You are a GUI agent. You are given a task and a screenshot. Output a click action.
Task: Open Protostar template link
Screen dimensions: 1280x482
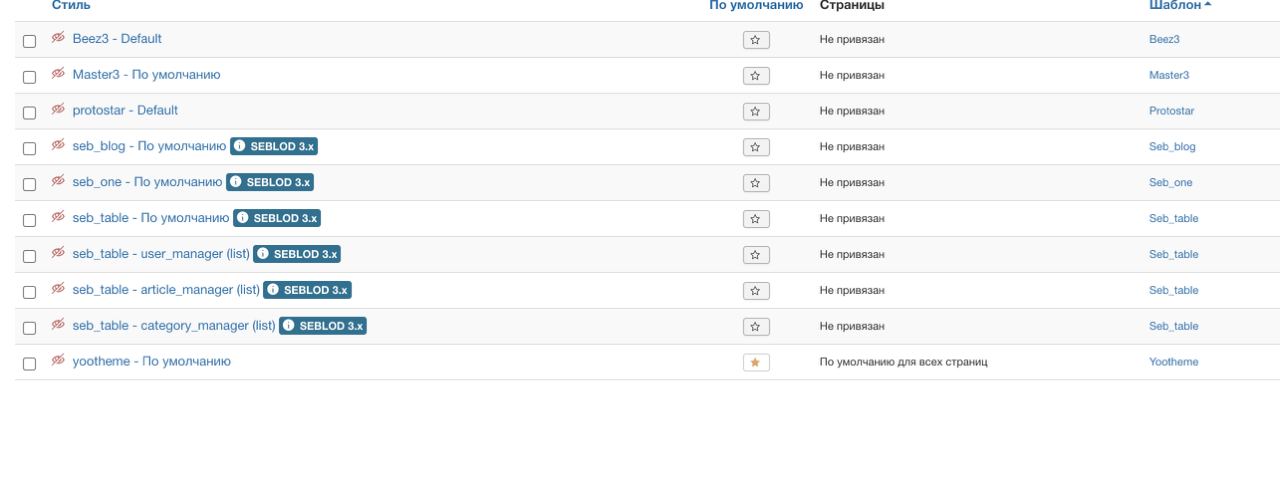click(x=1172, y=111)
